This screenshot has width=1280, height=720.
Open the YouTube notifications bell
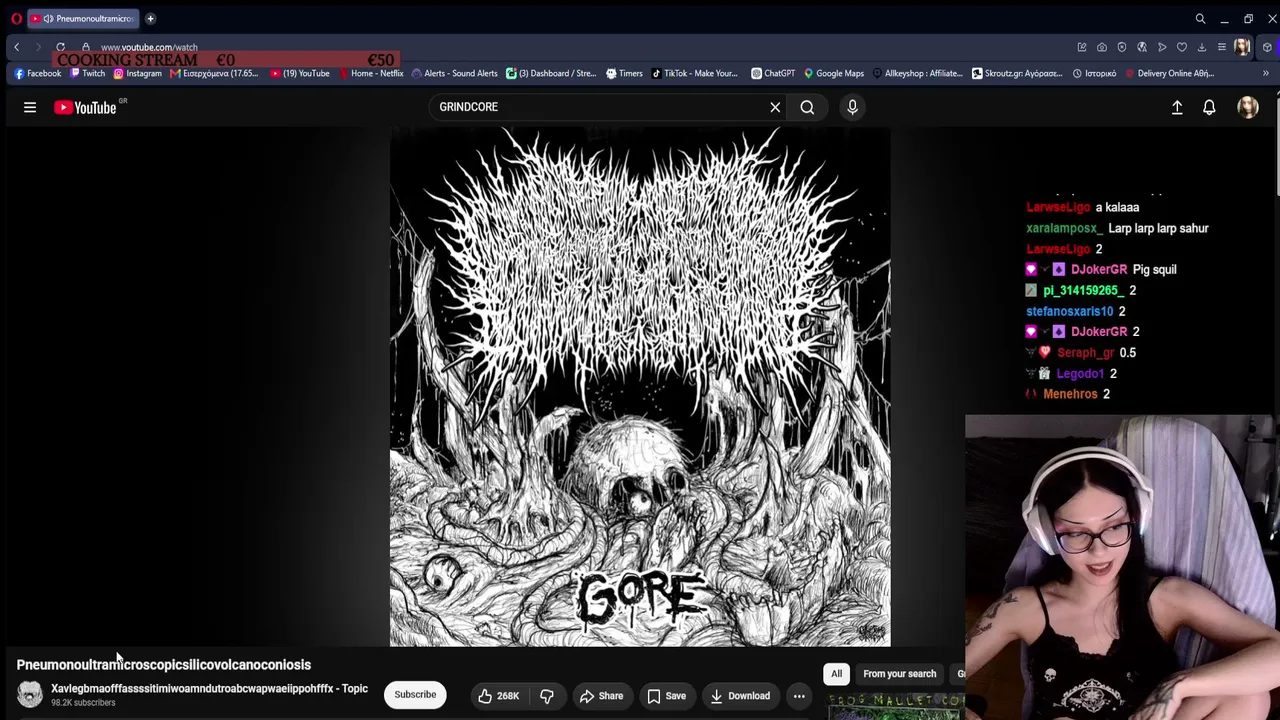pos(1209,107)
